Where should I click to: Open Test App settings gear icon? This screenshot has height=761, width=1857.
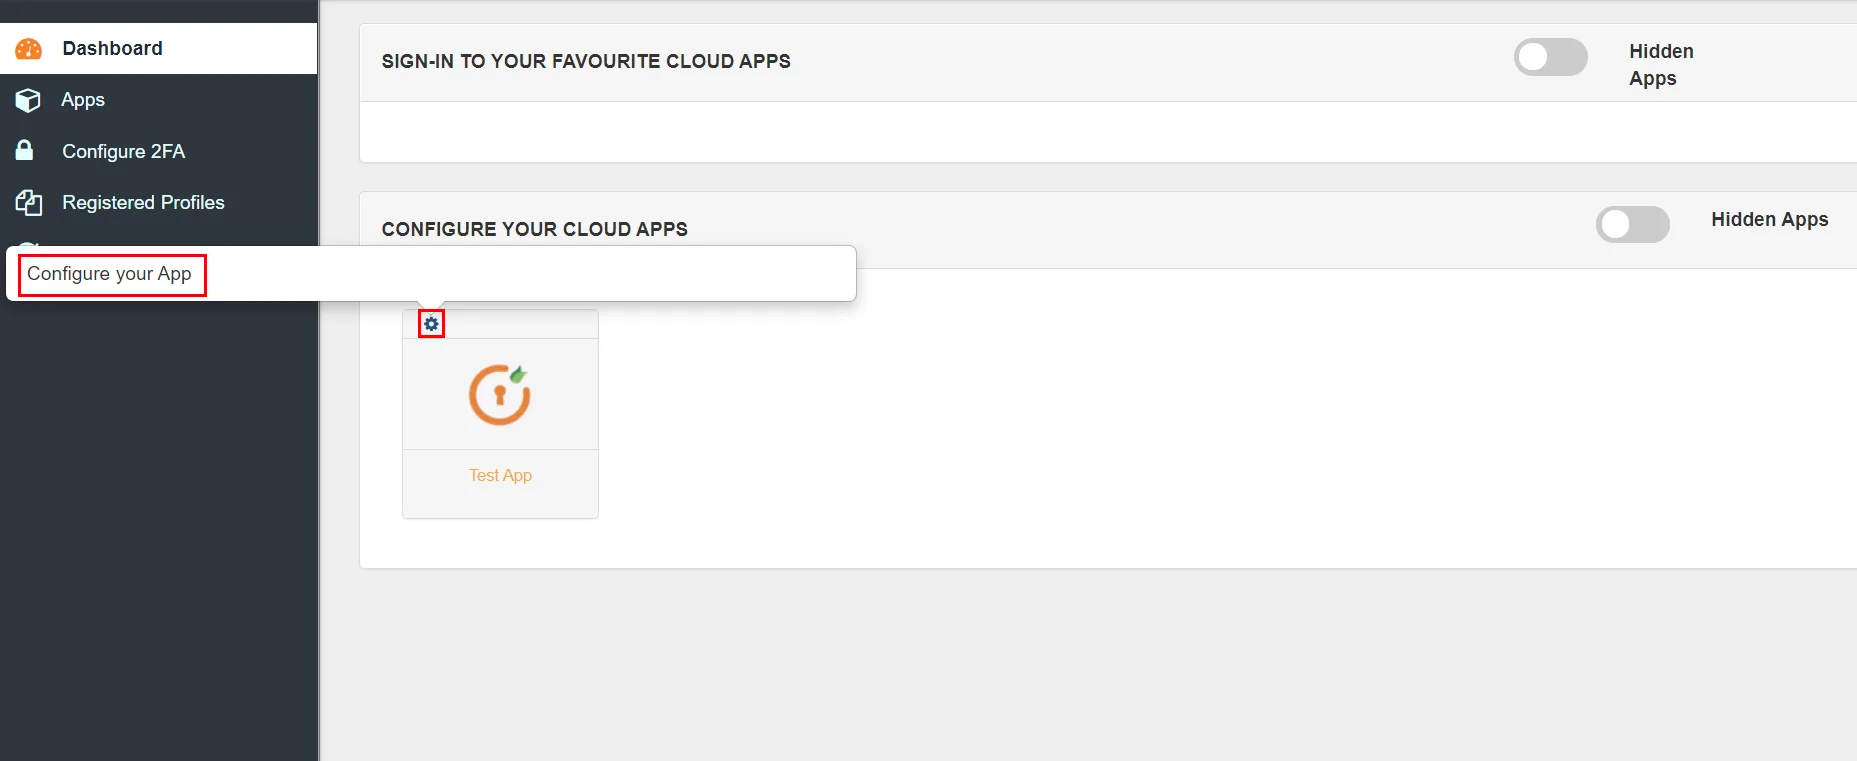coord(431,324)
